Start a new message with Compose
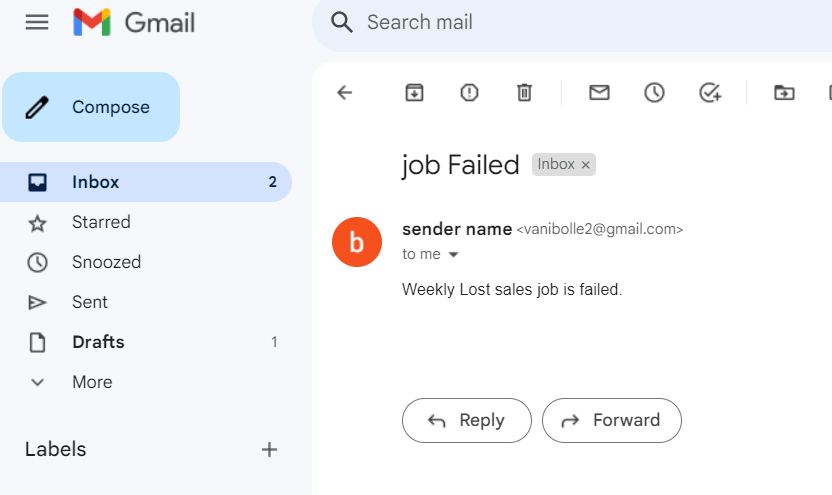The height and width of the screenshot is (495, 832). pos(91,107)
